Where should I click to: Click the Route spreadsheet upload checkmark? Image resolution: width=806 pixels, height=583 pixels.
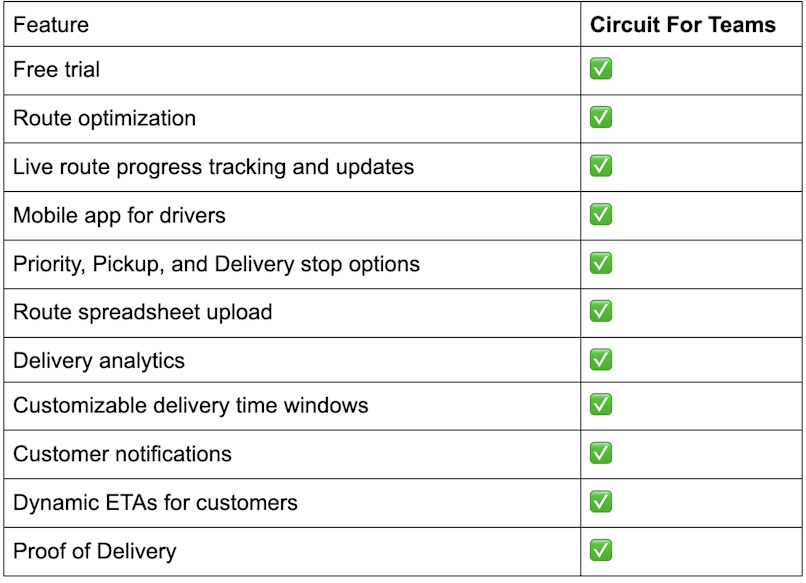pos(600,311)
